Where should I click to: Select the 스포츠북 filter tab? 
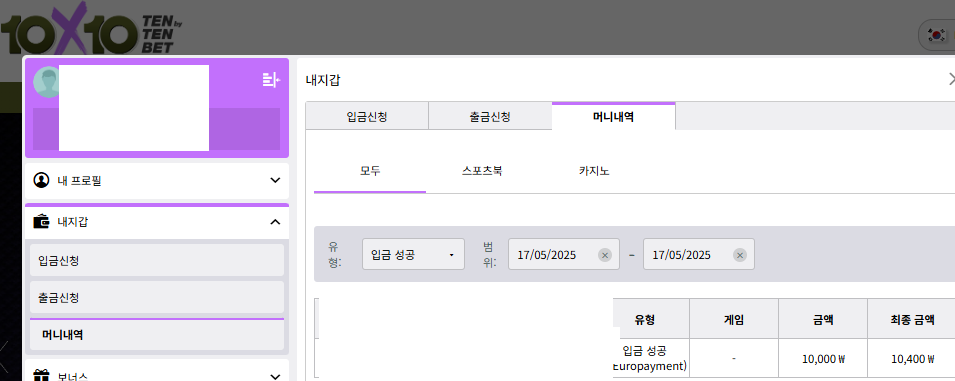coord(482,171)
